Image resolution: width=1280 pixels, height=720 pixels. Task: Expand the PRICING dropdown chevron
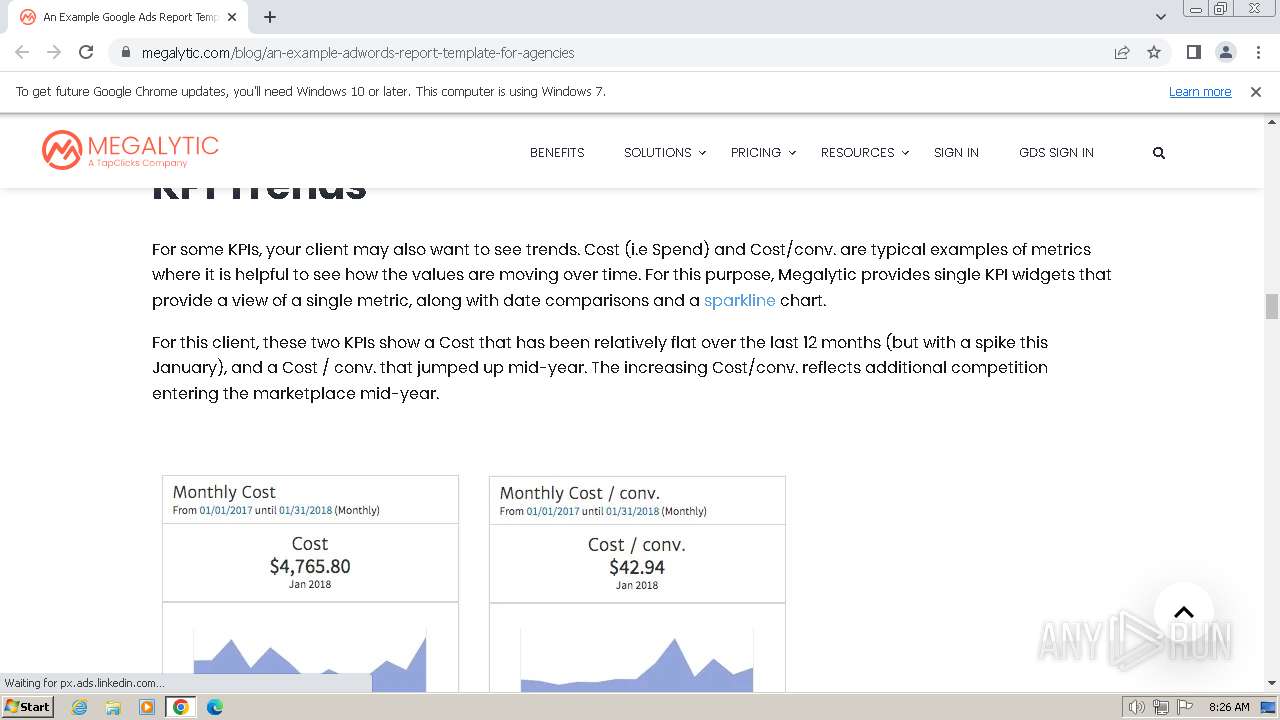[x=792, y=153]
